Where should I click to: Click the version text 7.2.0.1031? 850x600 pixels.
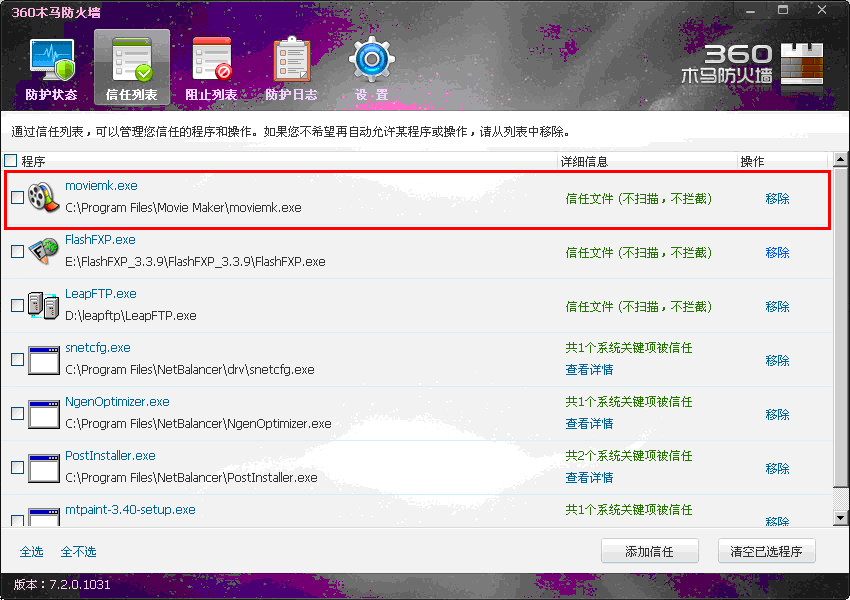[x=80, y=584]
